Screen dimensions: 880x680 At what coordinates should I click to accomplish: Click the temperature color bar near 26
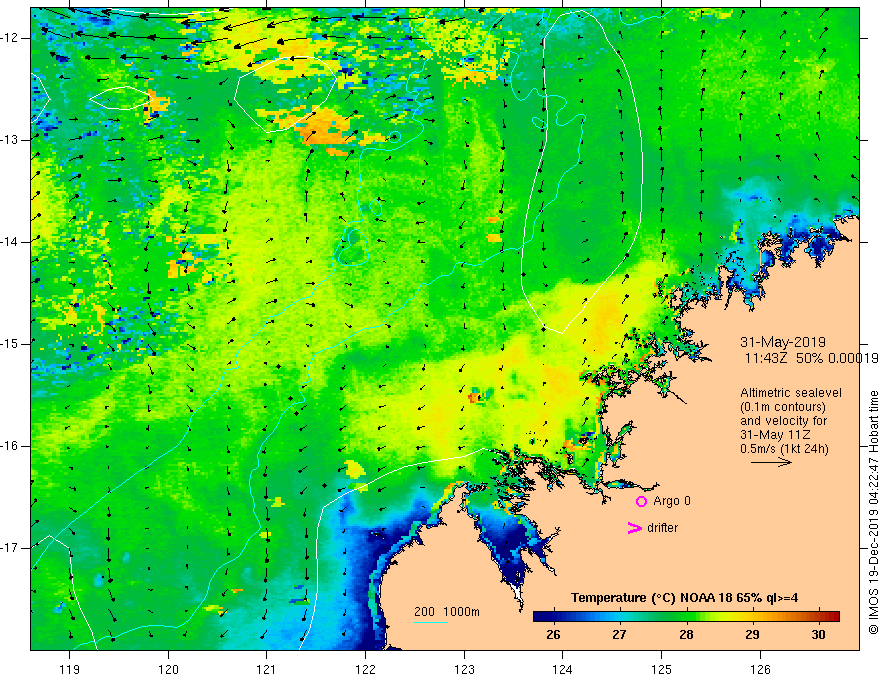click(x=553, y=617)
